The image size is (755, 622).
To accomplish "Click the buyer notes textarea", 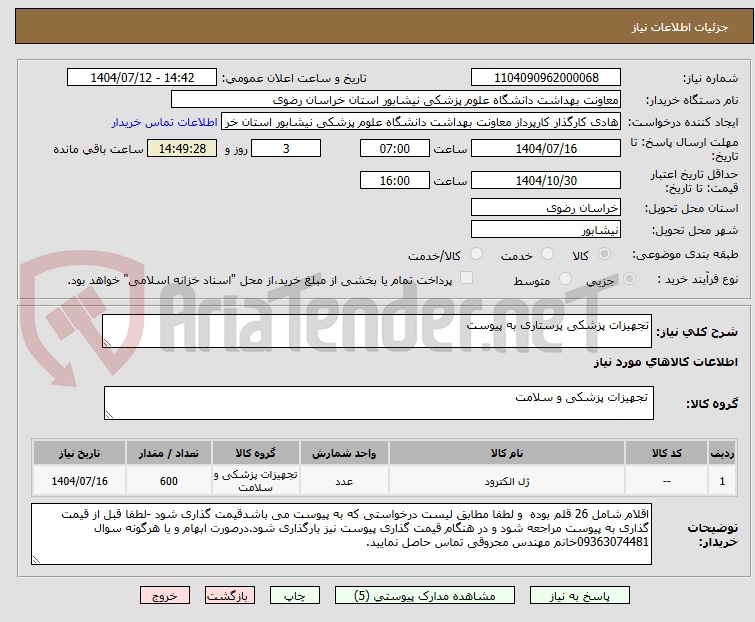I will [x=341, y=534].
